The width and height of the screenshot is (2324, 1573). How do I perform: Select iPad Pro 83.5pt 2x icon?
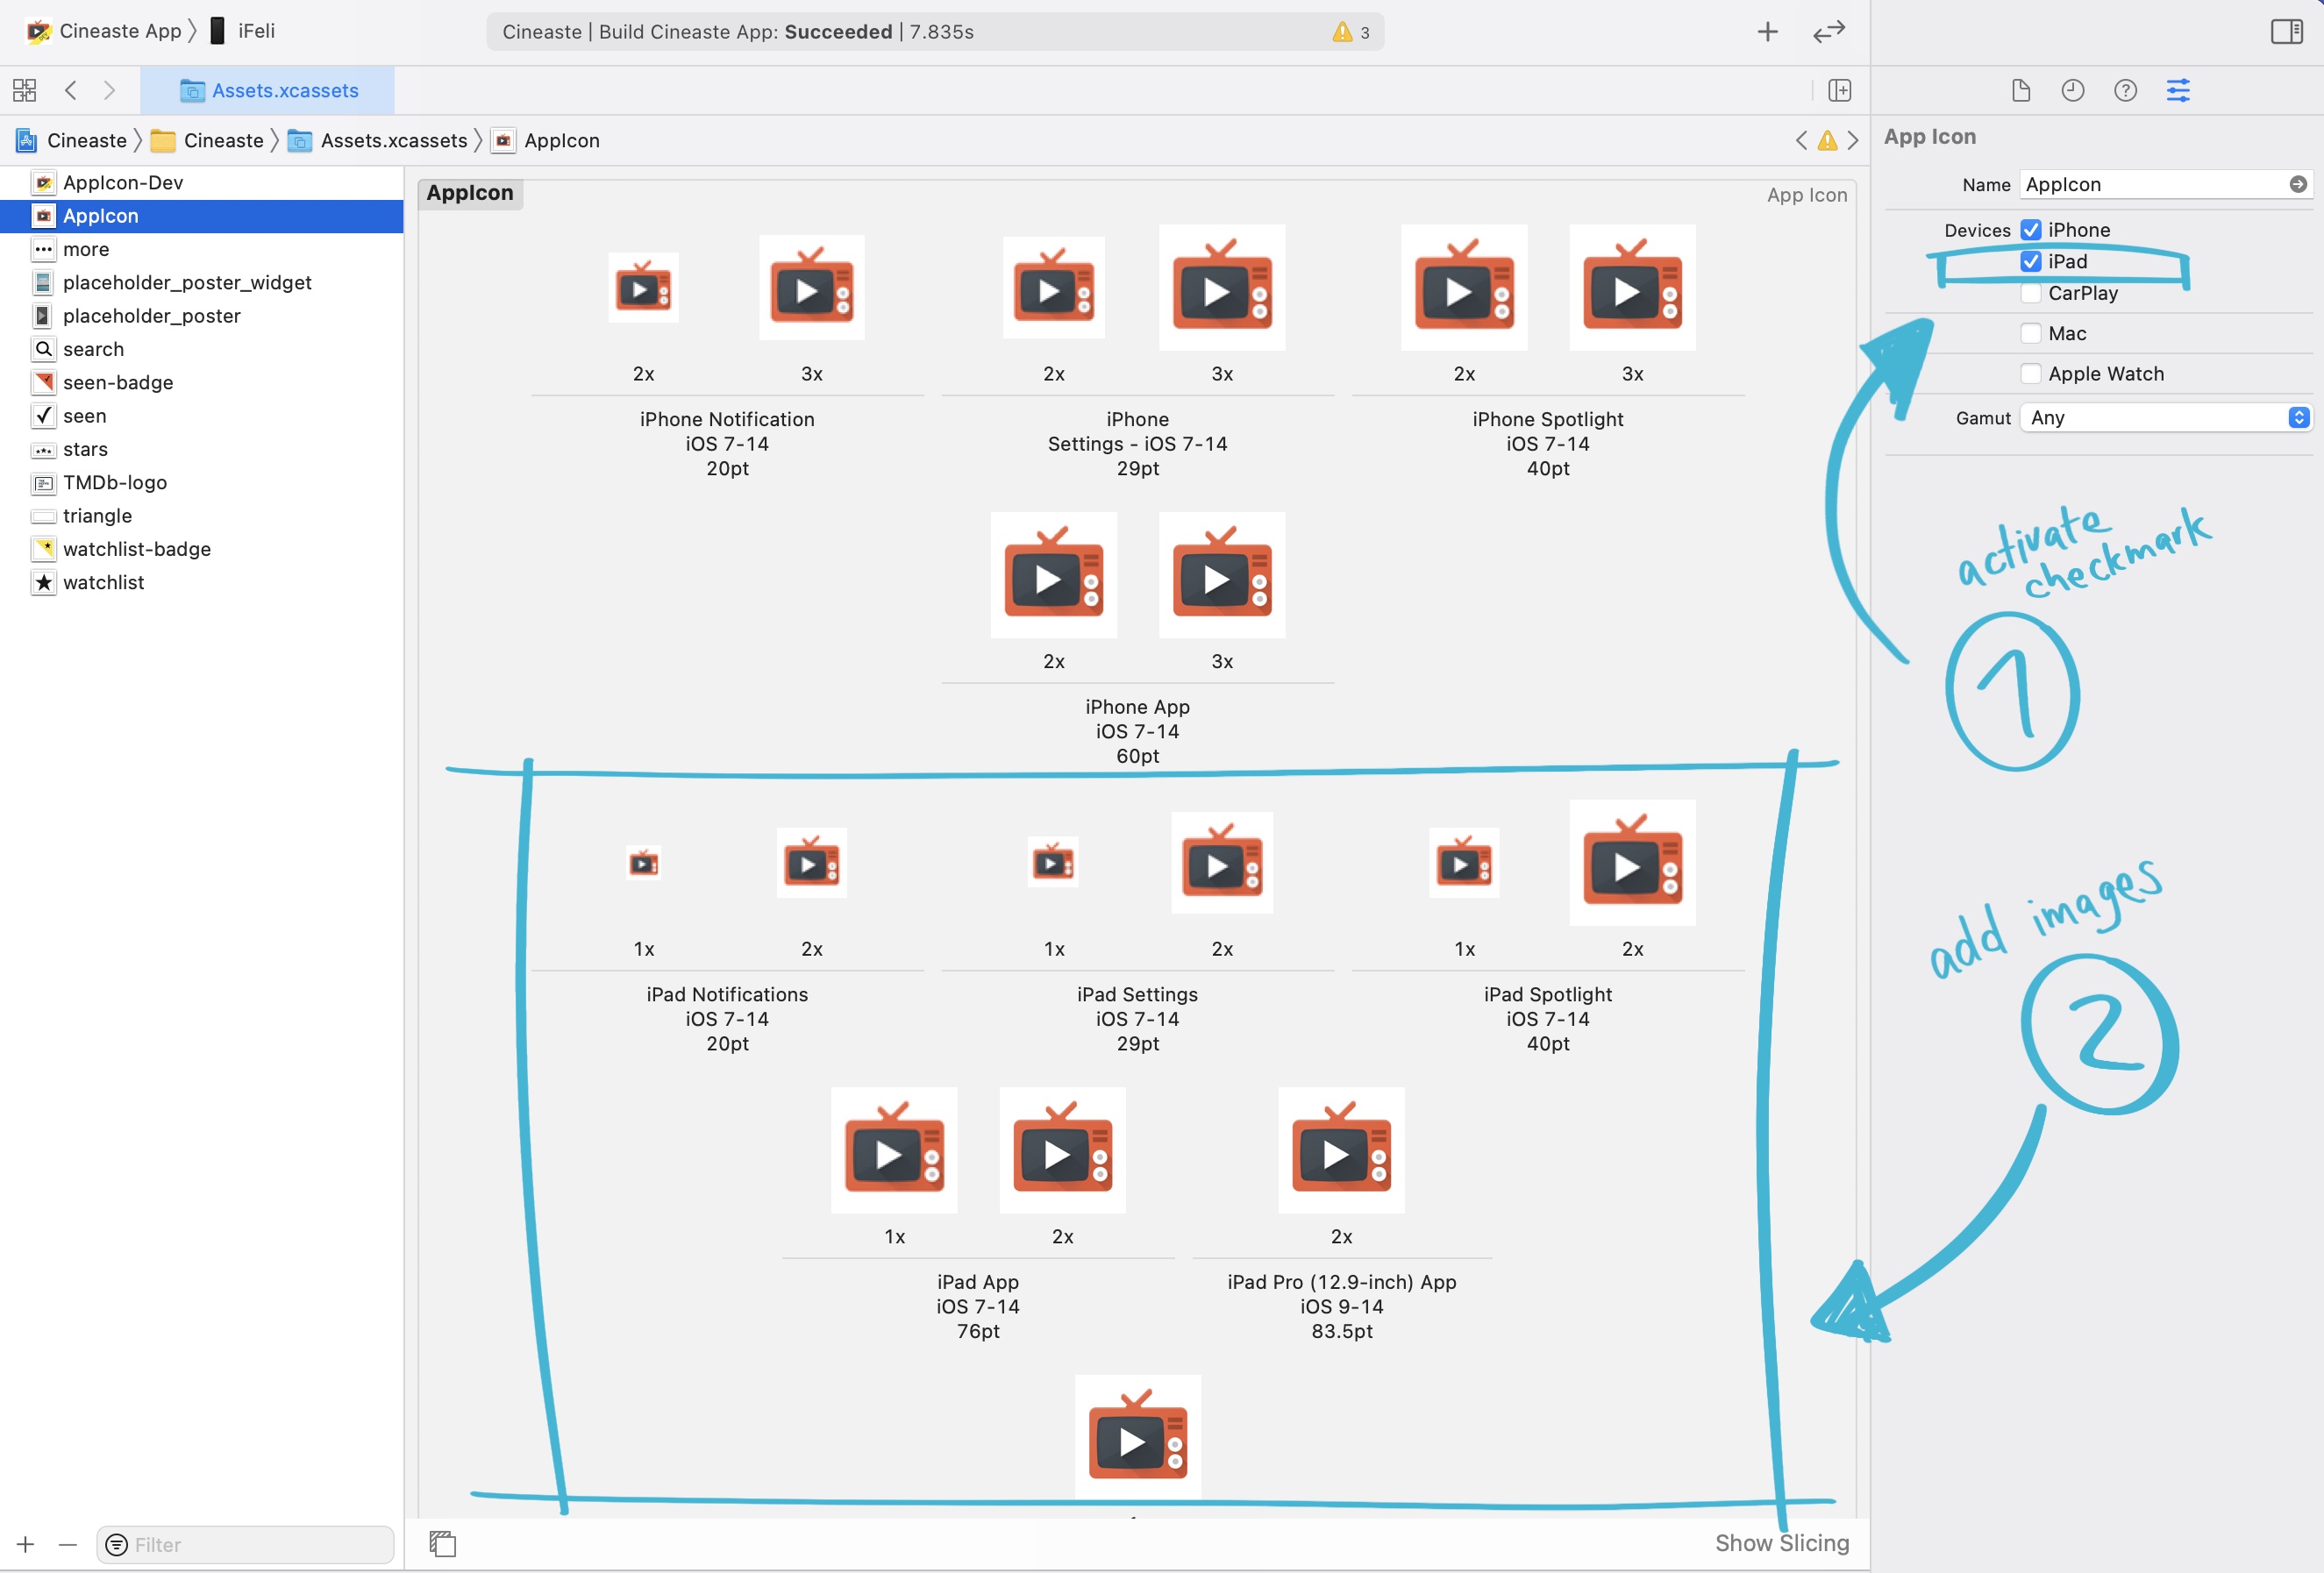click(1341, 1151)
